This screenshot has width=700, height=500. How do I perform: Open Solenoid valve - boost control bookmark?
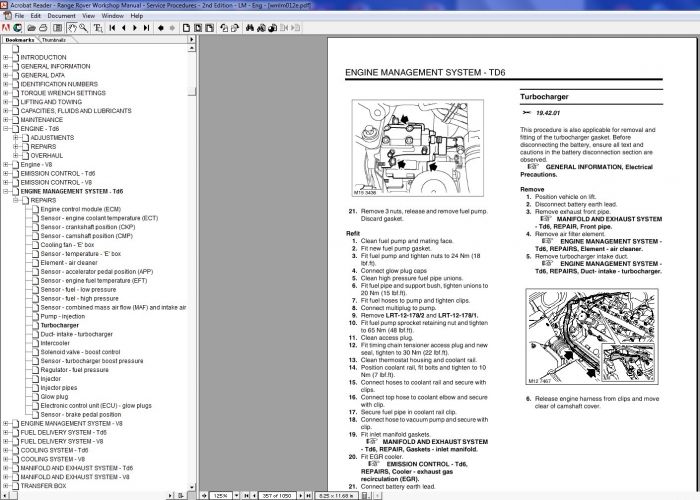coord(80,352)
